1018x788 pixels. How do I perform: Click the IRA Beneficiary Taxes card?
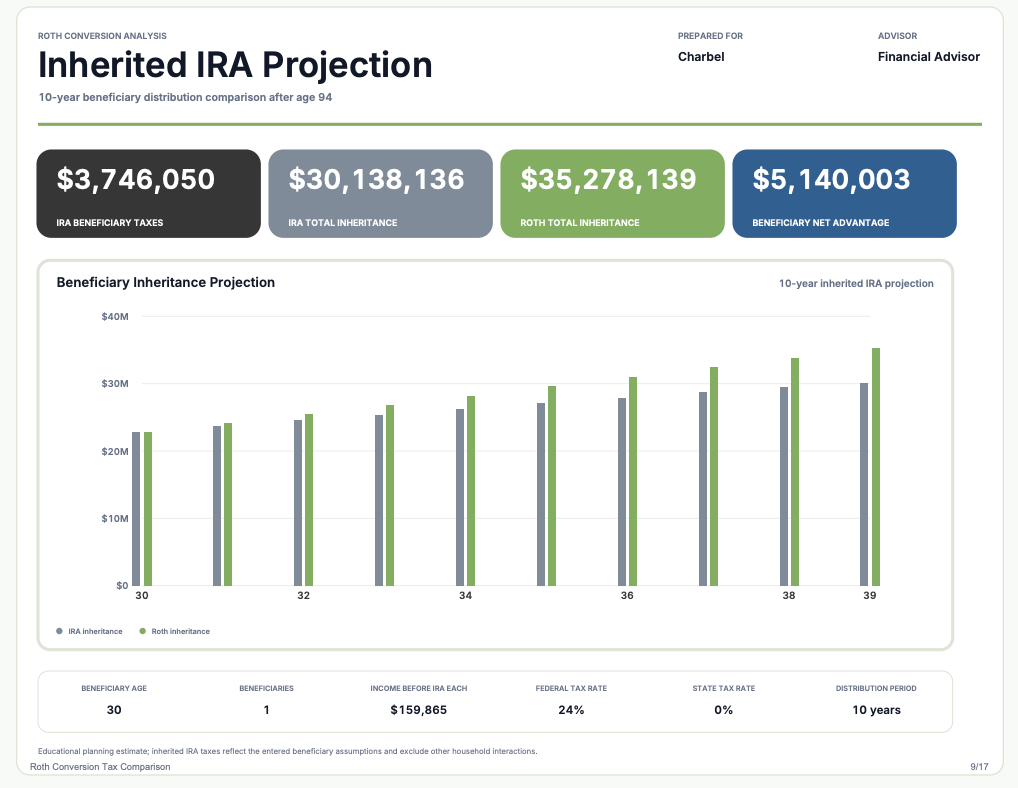click(x=149, y=193)
